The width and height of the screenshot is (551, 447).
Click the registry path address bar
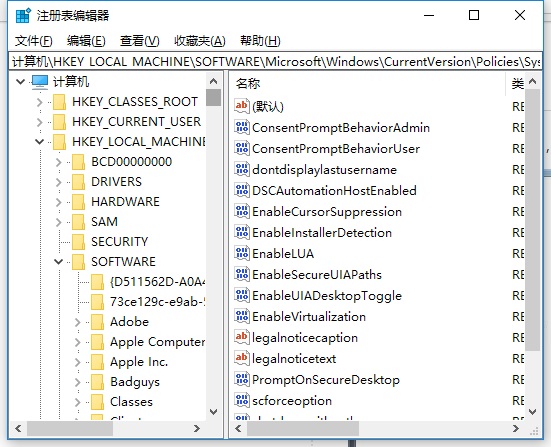point(275,62)
